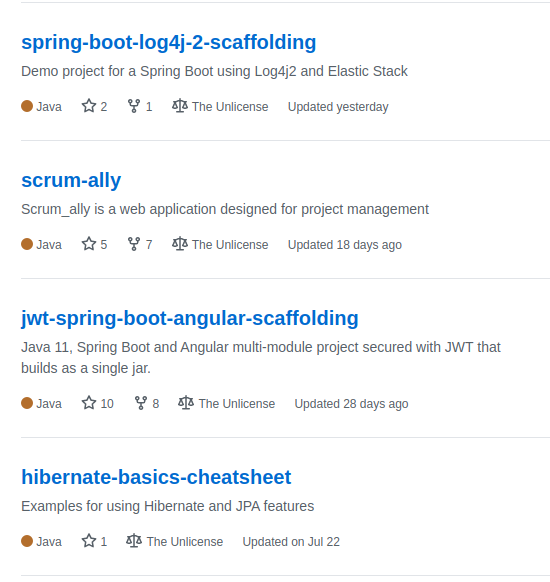
Task: Open the scrum-ally repository link
Action: click(71, 180)
